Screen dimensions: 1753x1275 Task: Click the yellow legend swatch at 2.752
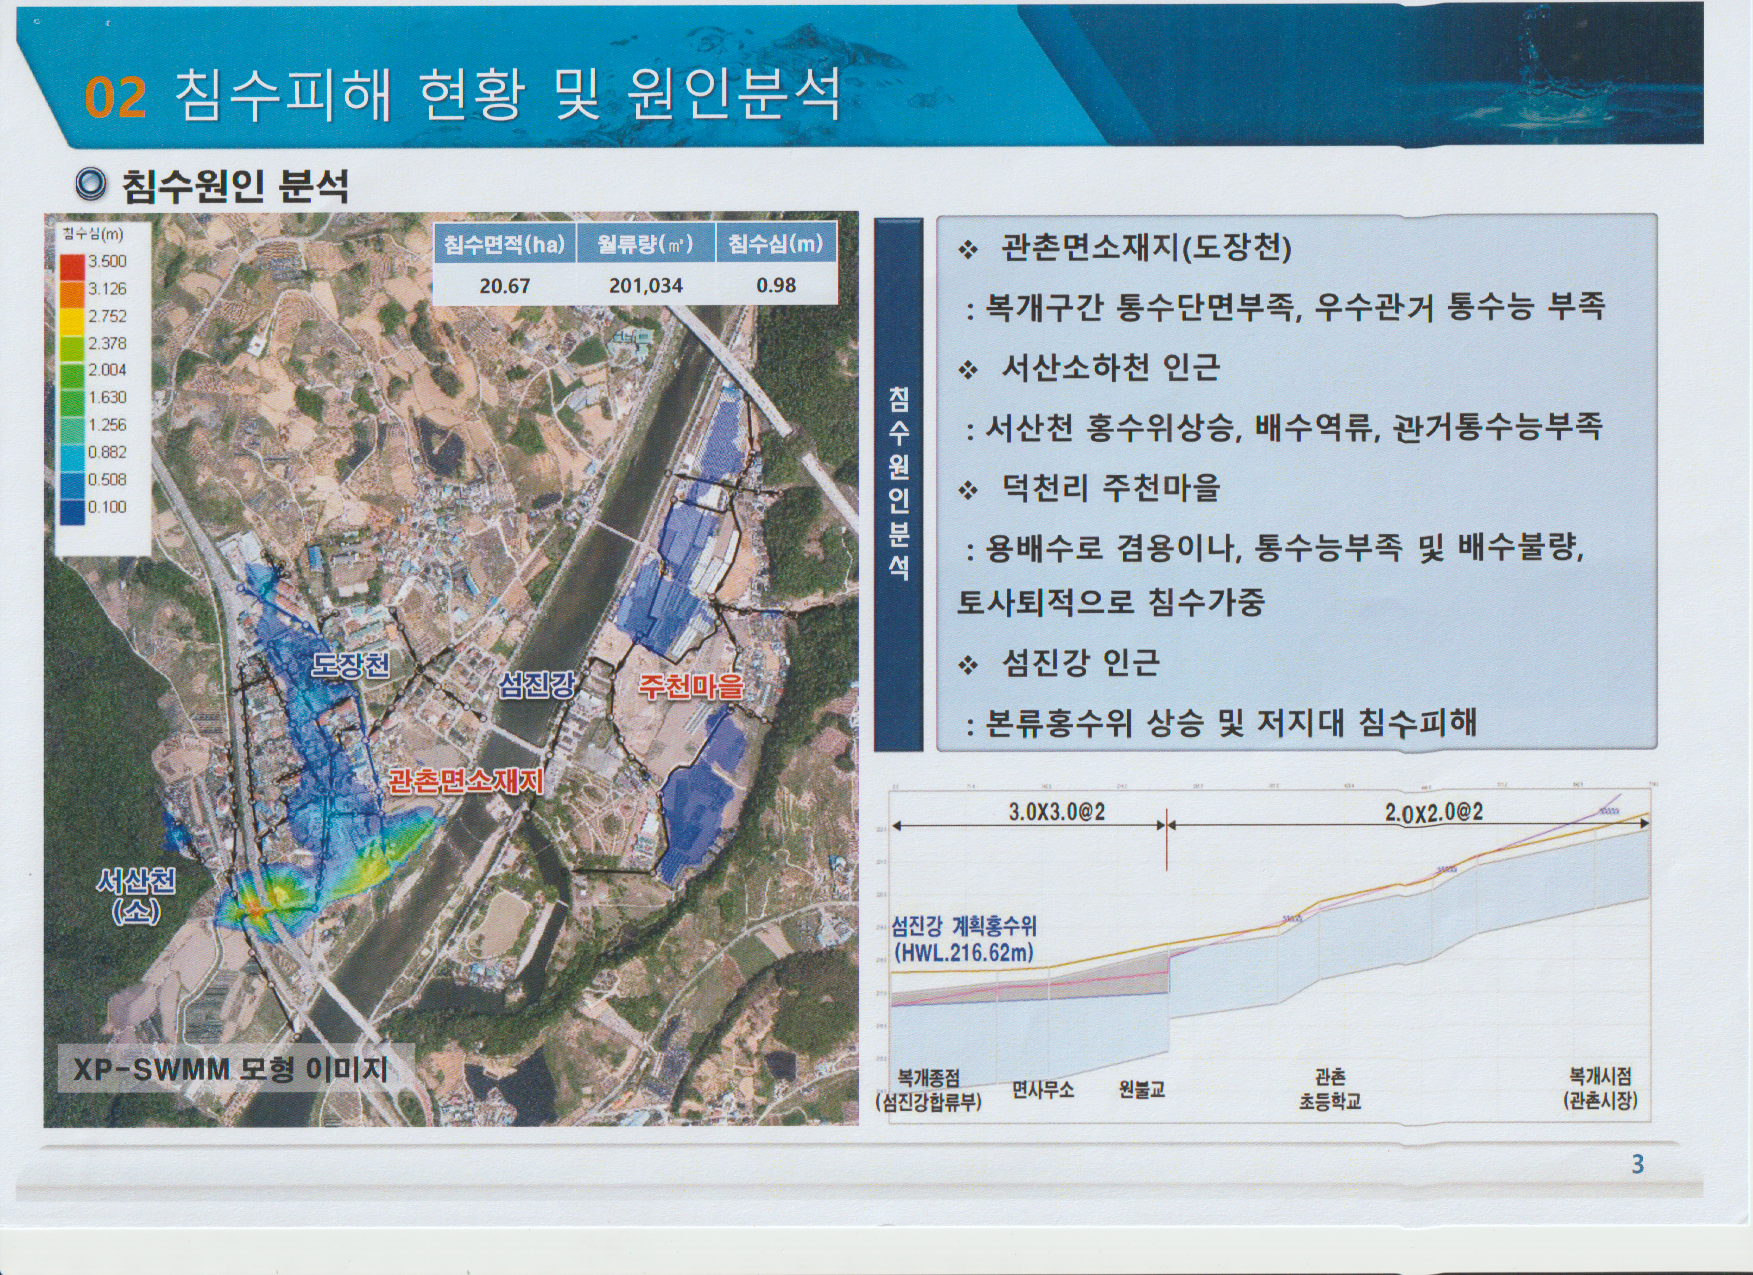pos(72,322)
